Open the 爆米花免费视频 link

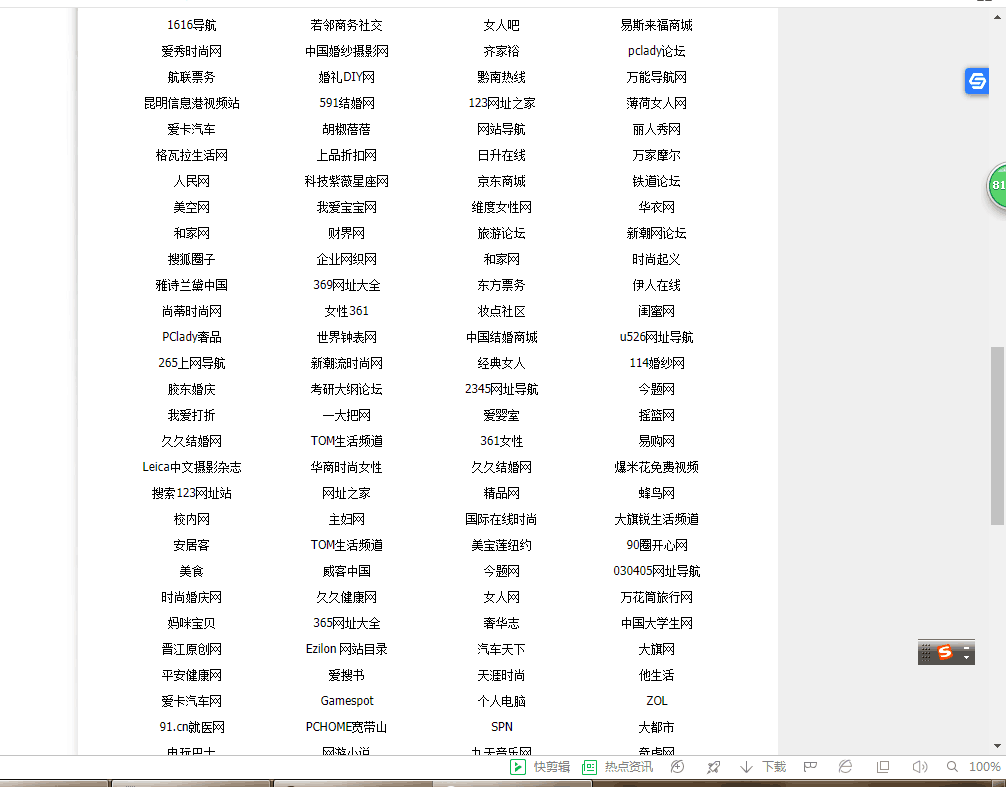pos(656,467)
